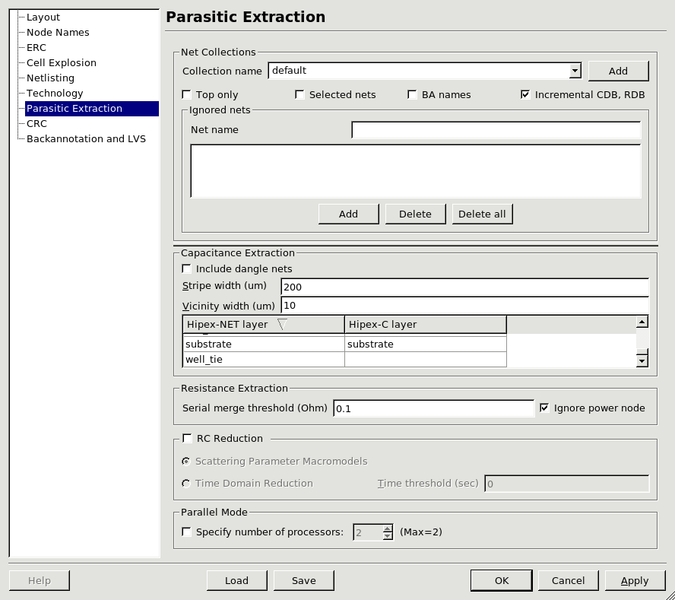Toggle Incremental CDB, RDB checkbox
Viewport: 675px width, 600px height.
(525, 95)
